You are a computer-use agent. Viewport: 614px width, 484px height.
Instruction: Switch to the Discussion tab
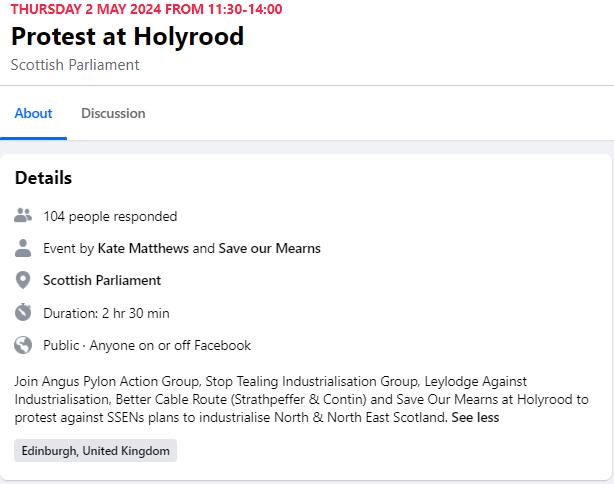point(113,114)
